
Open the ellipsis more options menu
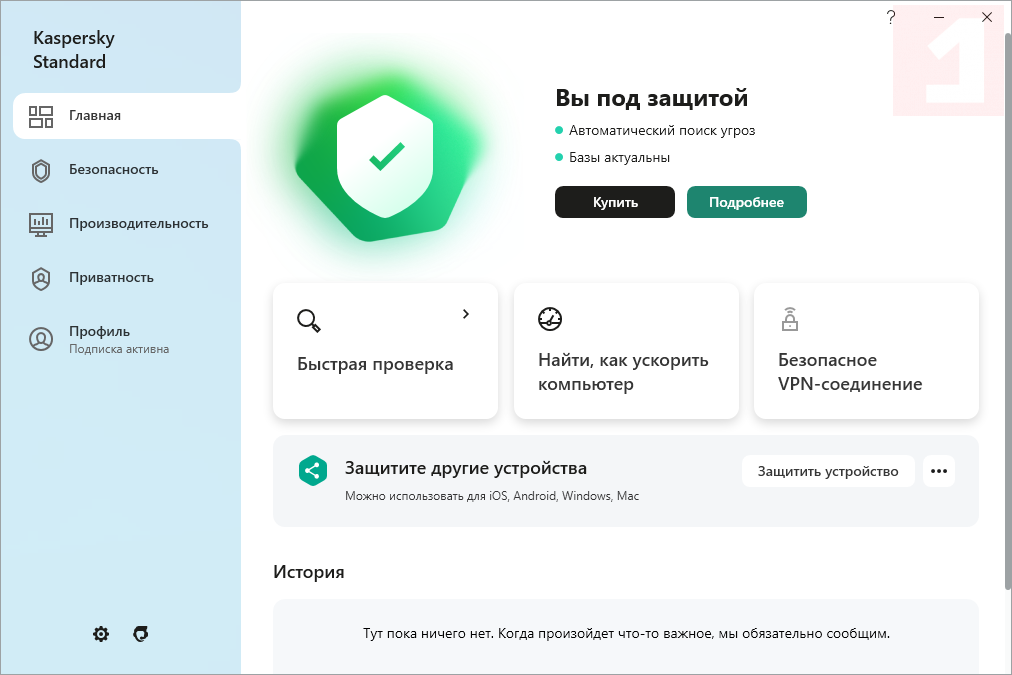point(939,470)
